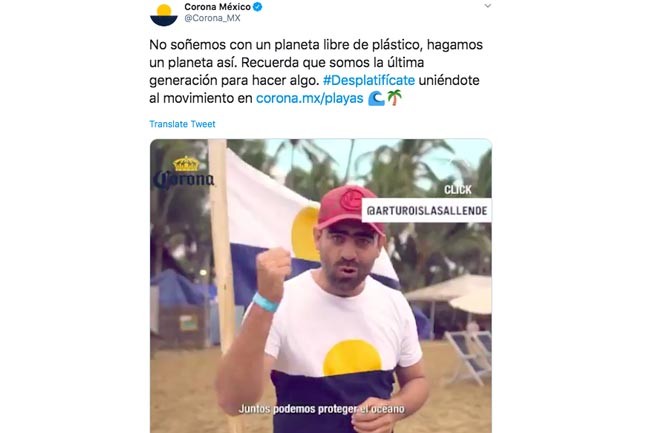The height and width of the screenshot is (433, 650).
Task: Visit the @Corona_MX handle
Action: click(x=212, y=18)
